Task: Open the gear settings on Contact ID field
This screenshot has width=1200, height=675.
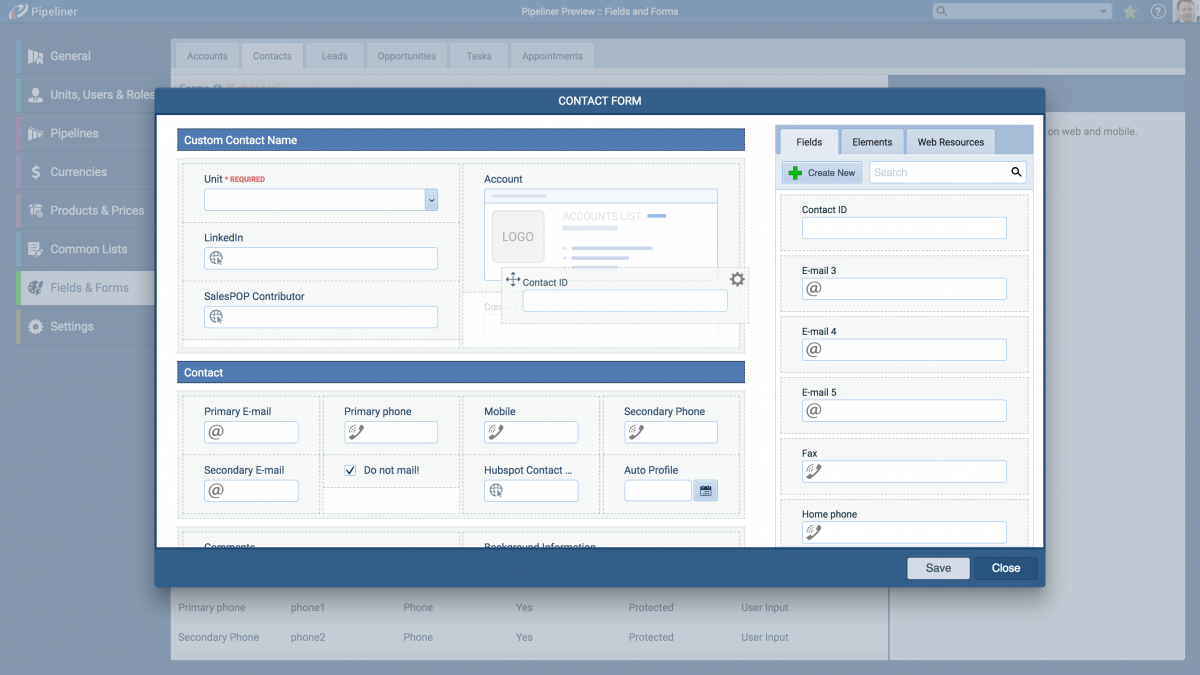Action: pyautogui.click(x=737, y=280)
